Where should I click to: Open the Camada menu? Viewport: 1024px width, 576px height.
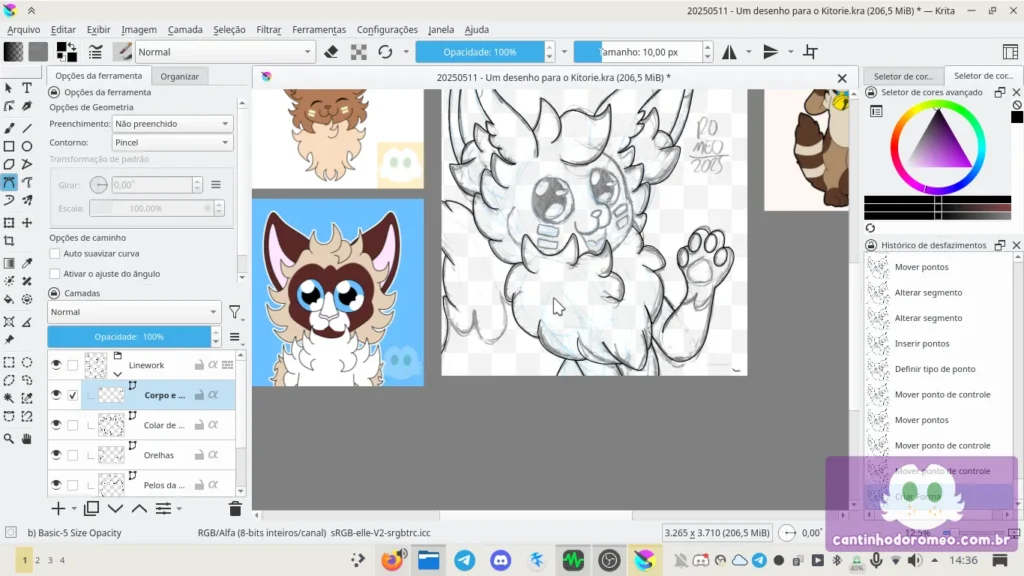(185, 29)
